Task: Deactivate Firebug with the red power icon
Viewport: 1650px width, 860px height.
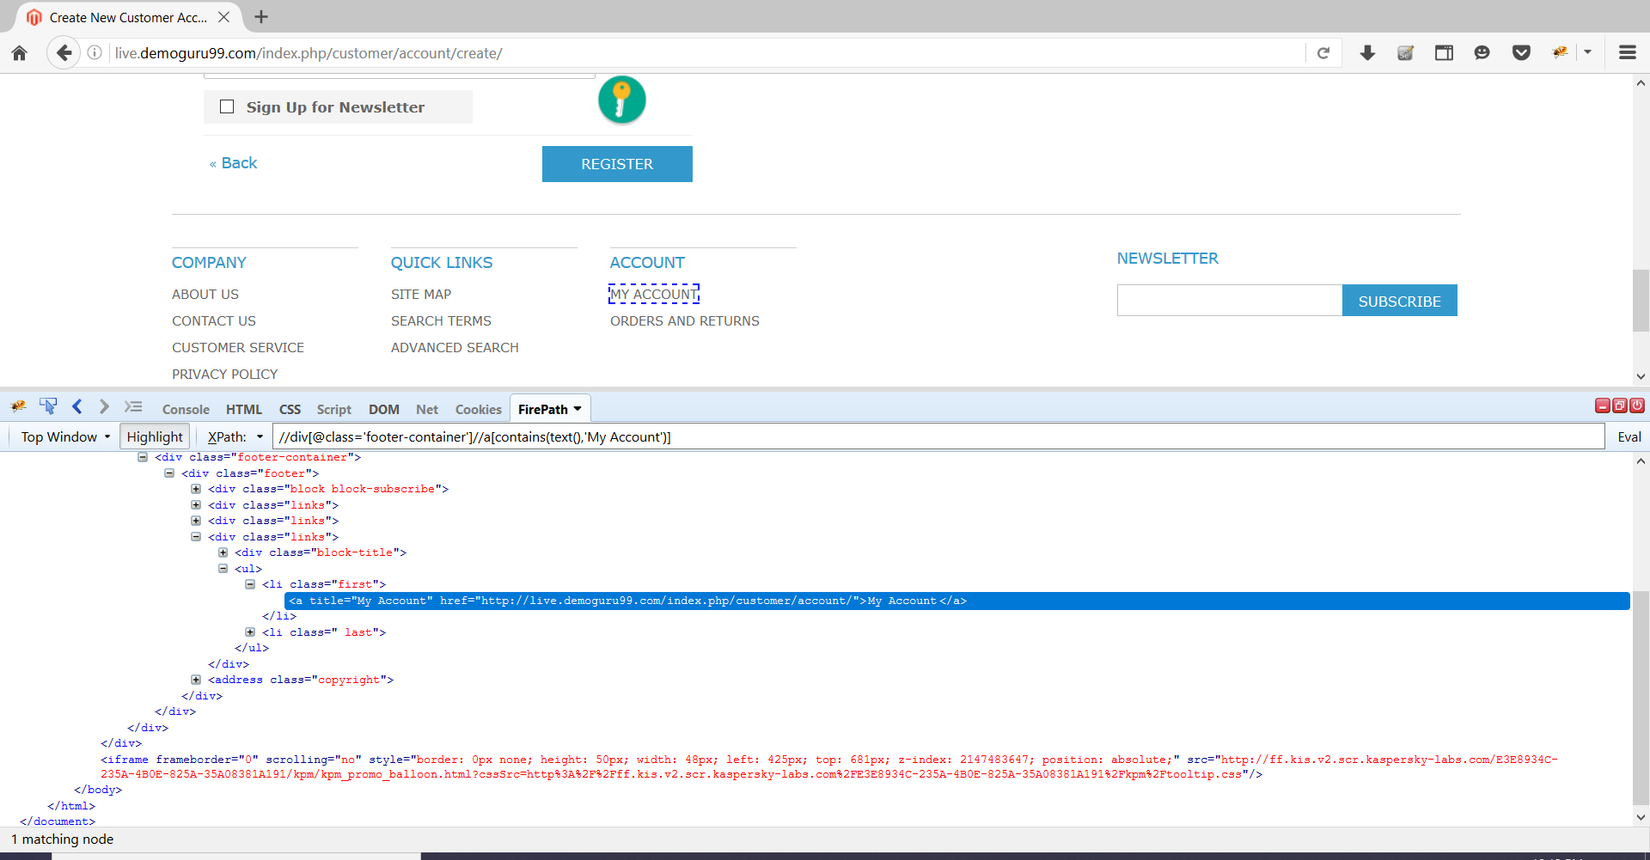Action: point(1637,405)
